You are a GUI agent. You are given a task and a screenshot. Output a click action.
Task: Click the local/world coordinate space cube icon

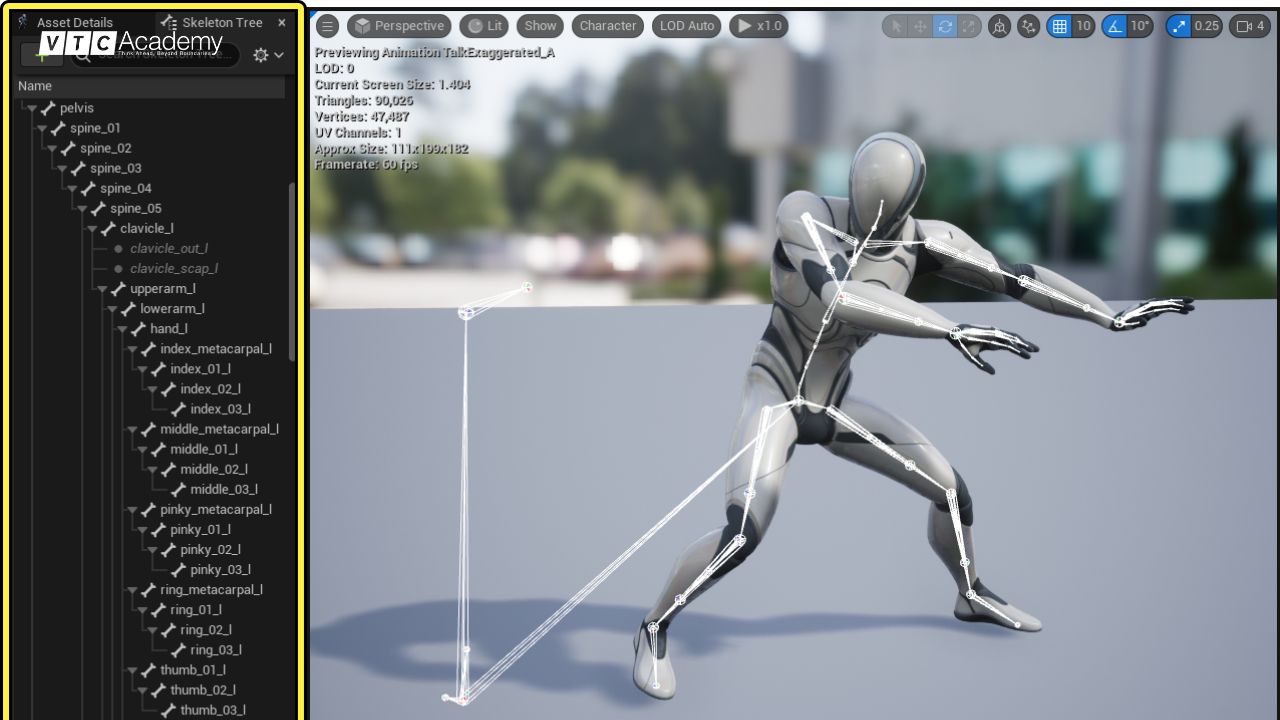coord(999,26)
